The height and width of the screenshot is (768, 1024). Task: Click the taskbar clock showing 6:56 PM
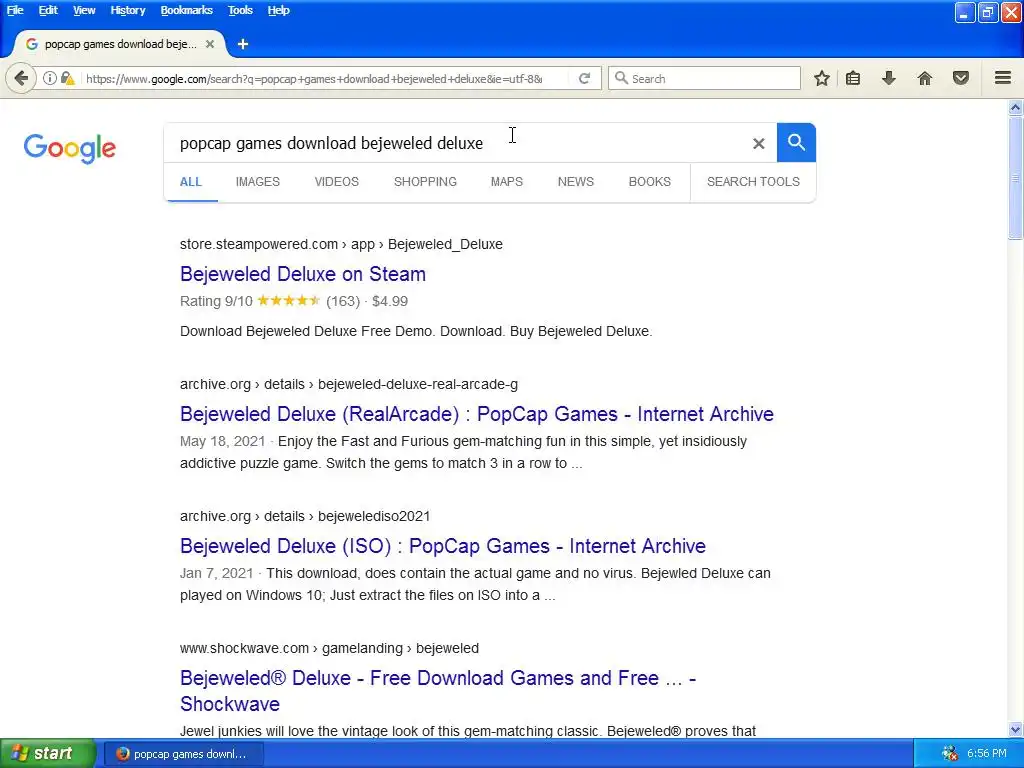click(987, 754)
